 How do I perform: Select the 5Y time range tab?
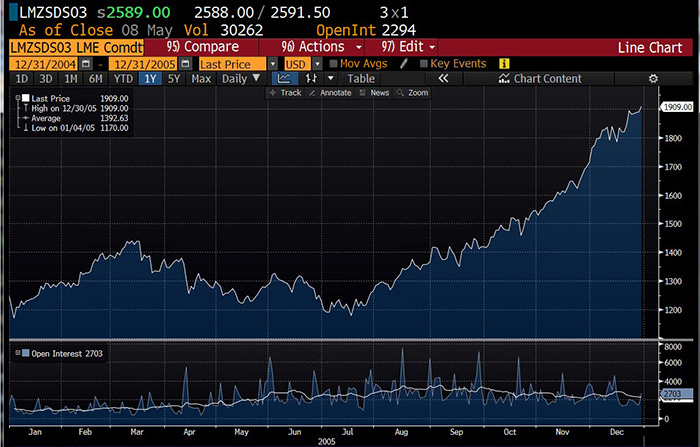pyautogui.click(x=175, y=78)
